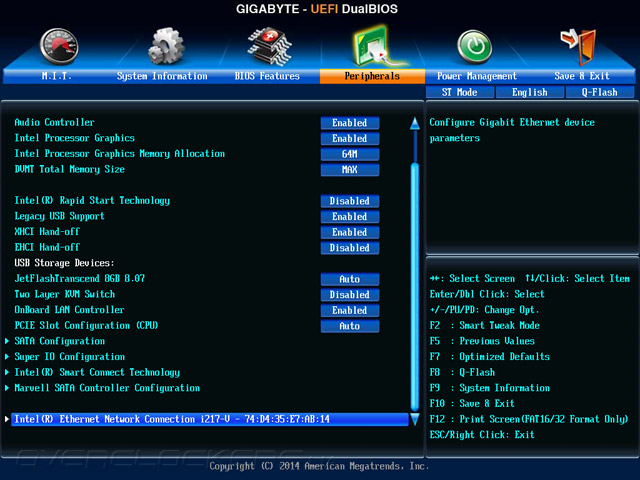Image resolution: width=640 pixels, height=480 pixels.
Task: Toggle Two Layer KVM Switch Disabled value
Action: pos(350,295)
